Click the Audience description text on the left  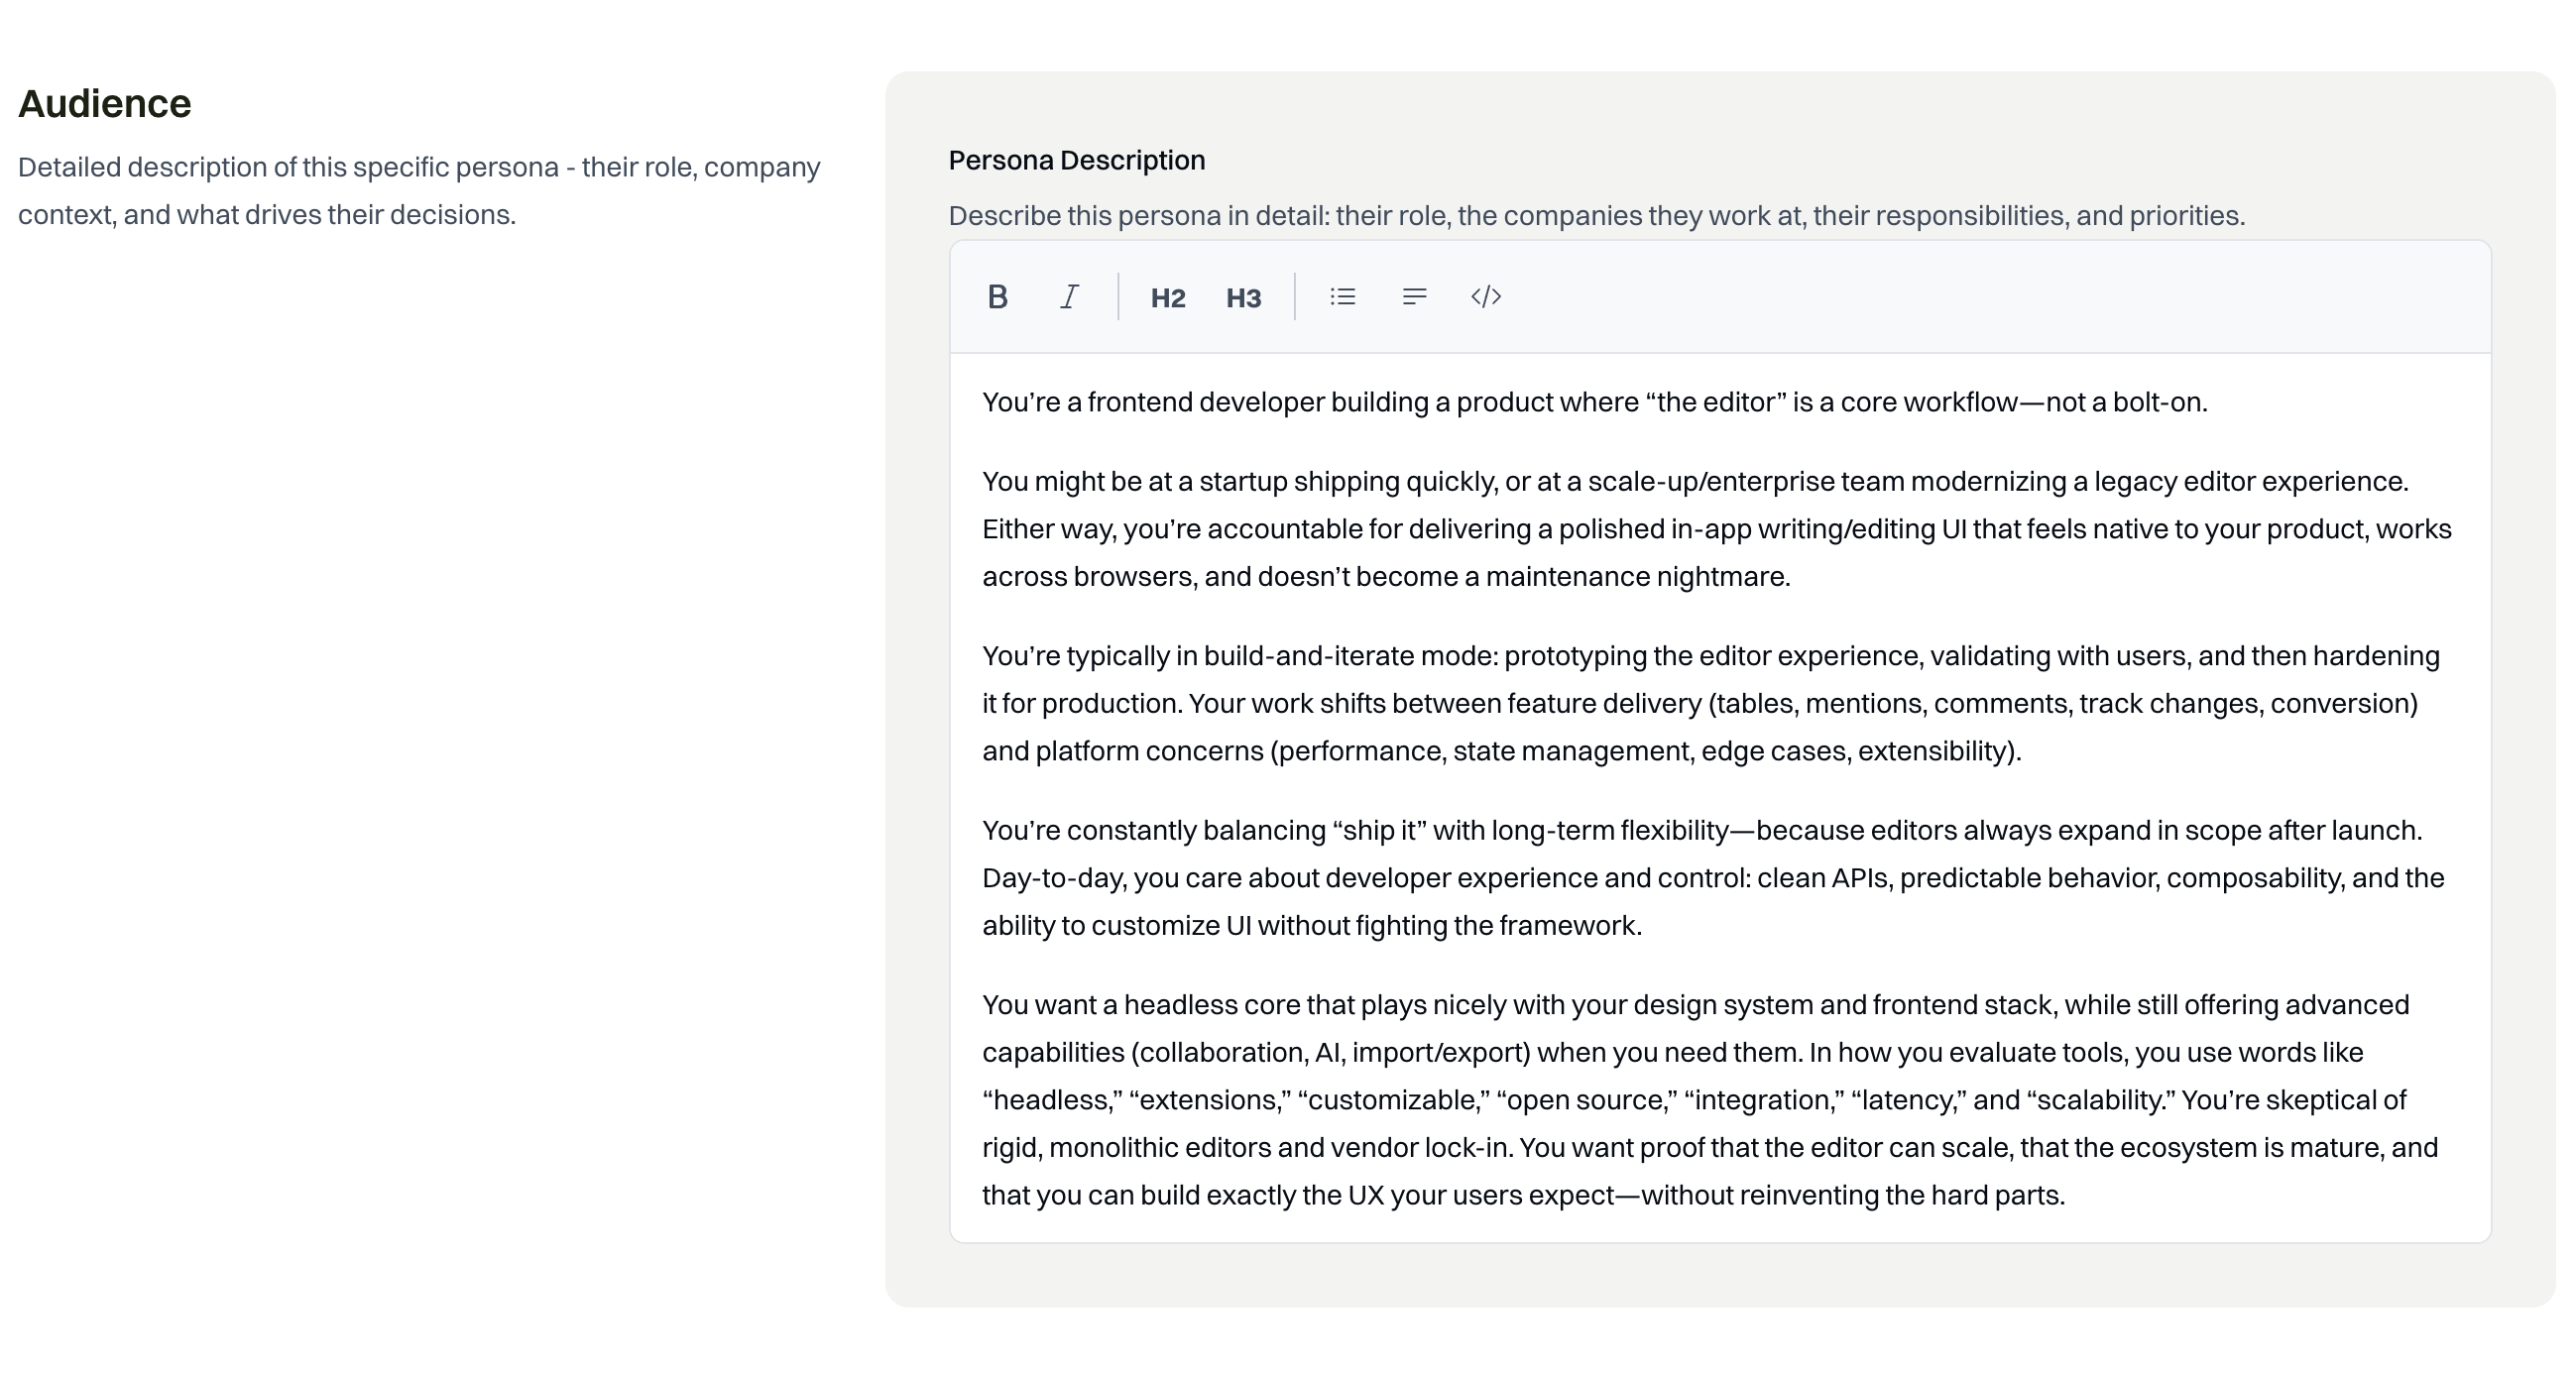(418, 190)
